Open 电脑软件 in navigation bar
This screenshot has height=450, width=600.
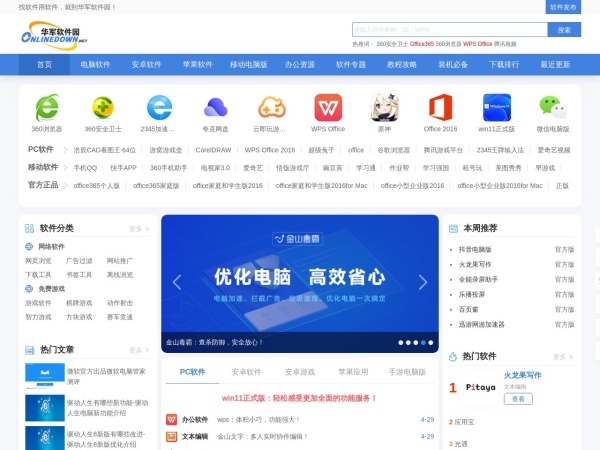97,64
